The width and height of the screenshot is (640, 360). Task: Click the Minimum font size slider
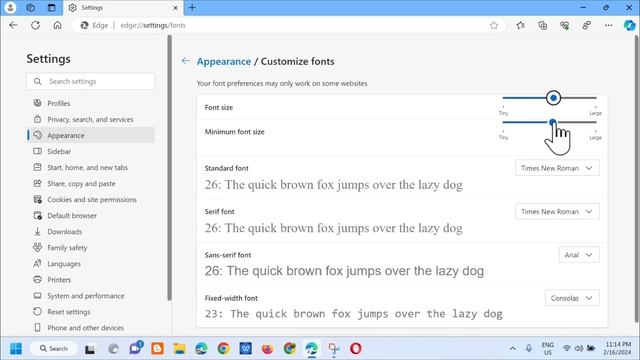(549, 122)
